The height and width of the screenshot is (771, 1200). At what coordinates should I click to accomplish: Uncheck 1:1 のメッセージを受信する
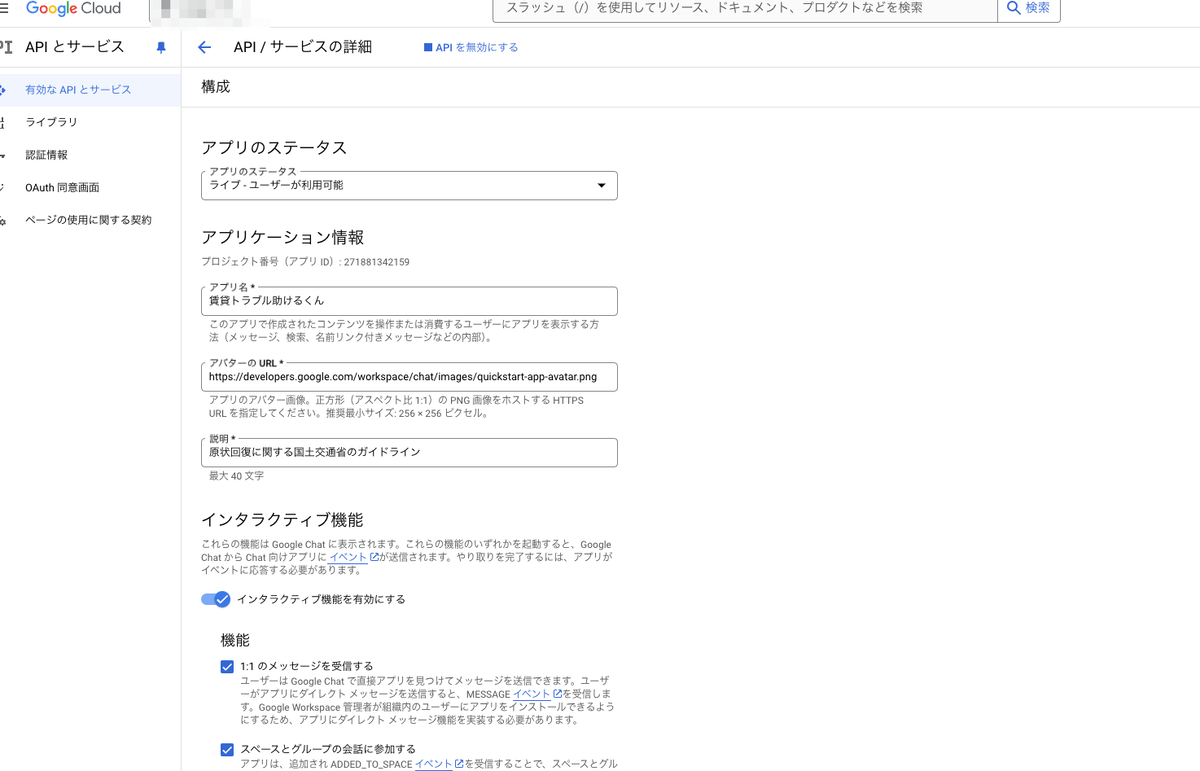pos(227,666)
